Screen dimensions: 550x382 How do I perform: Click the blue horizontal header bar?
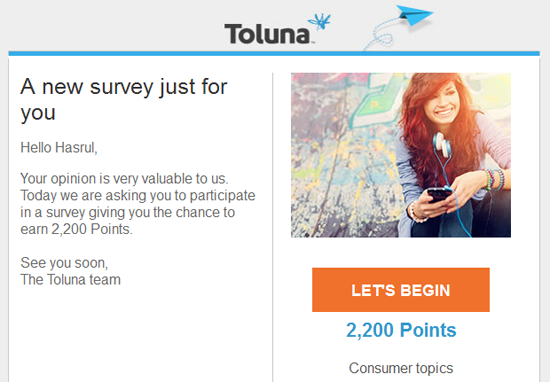point(274,54)
